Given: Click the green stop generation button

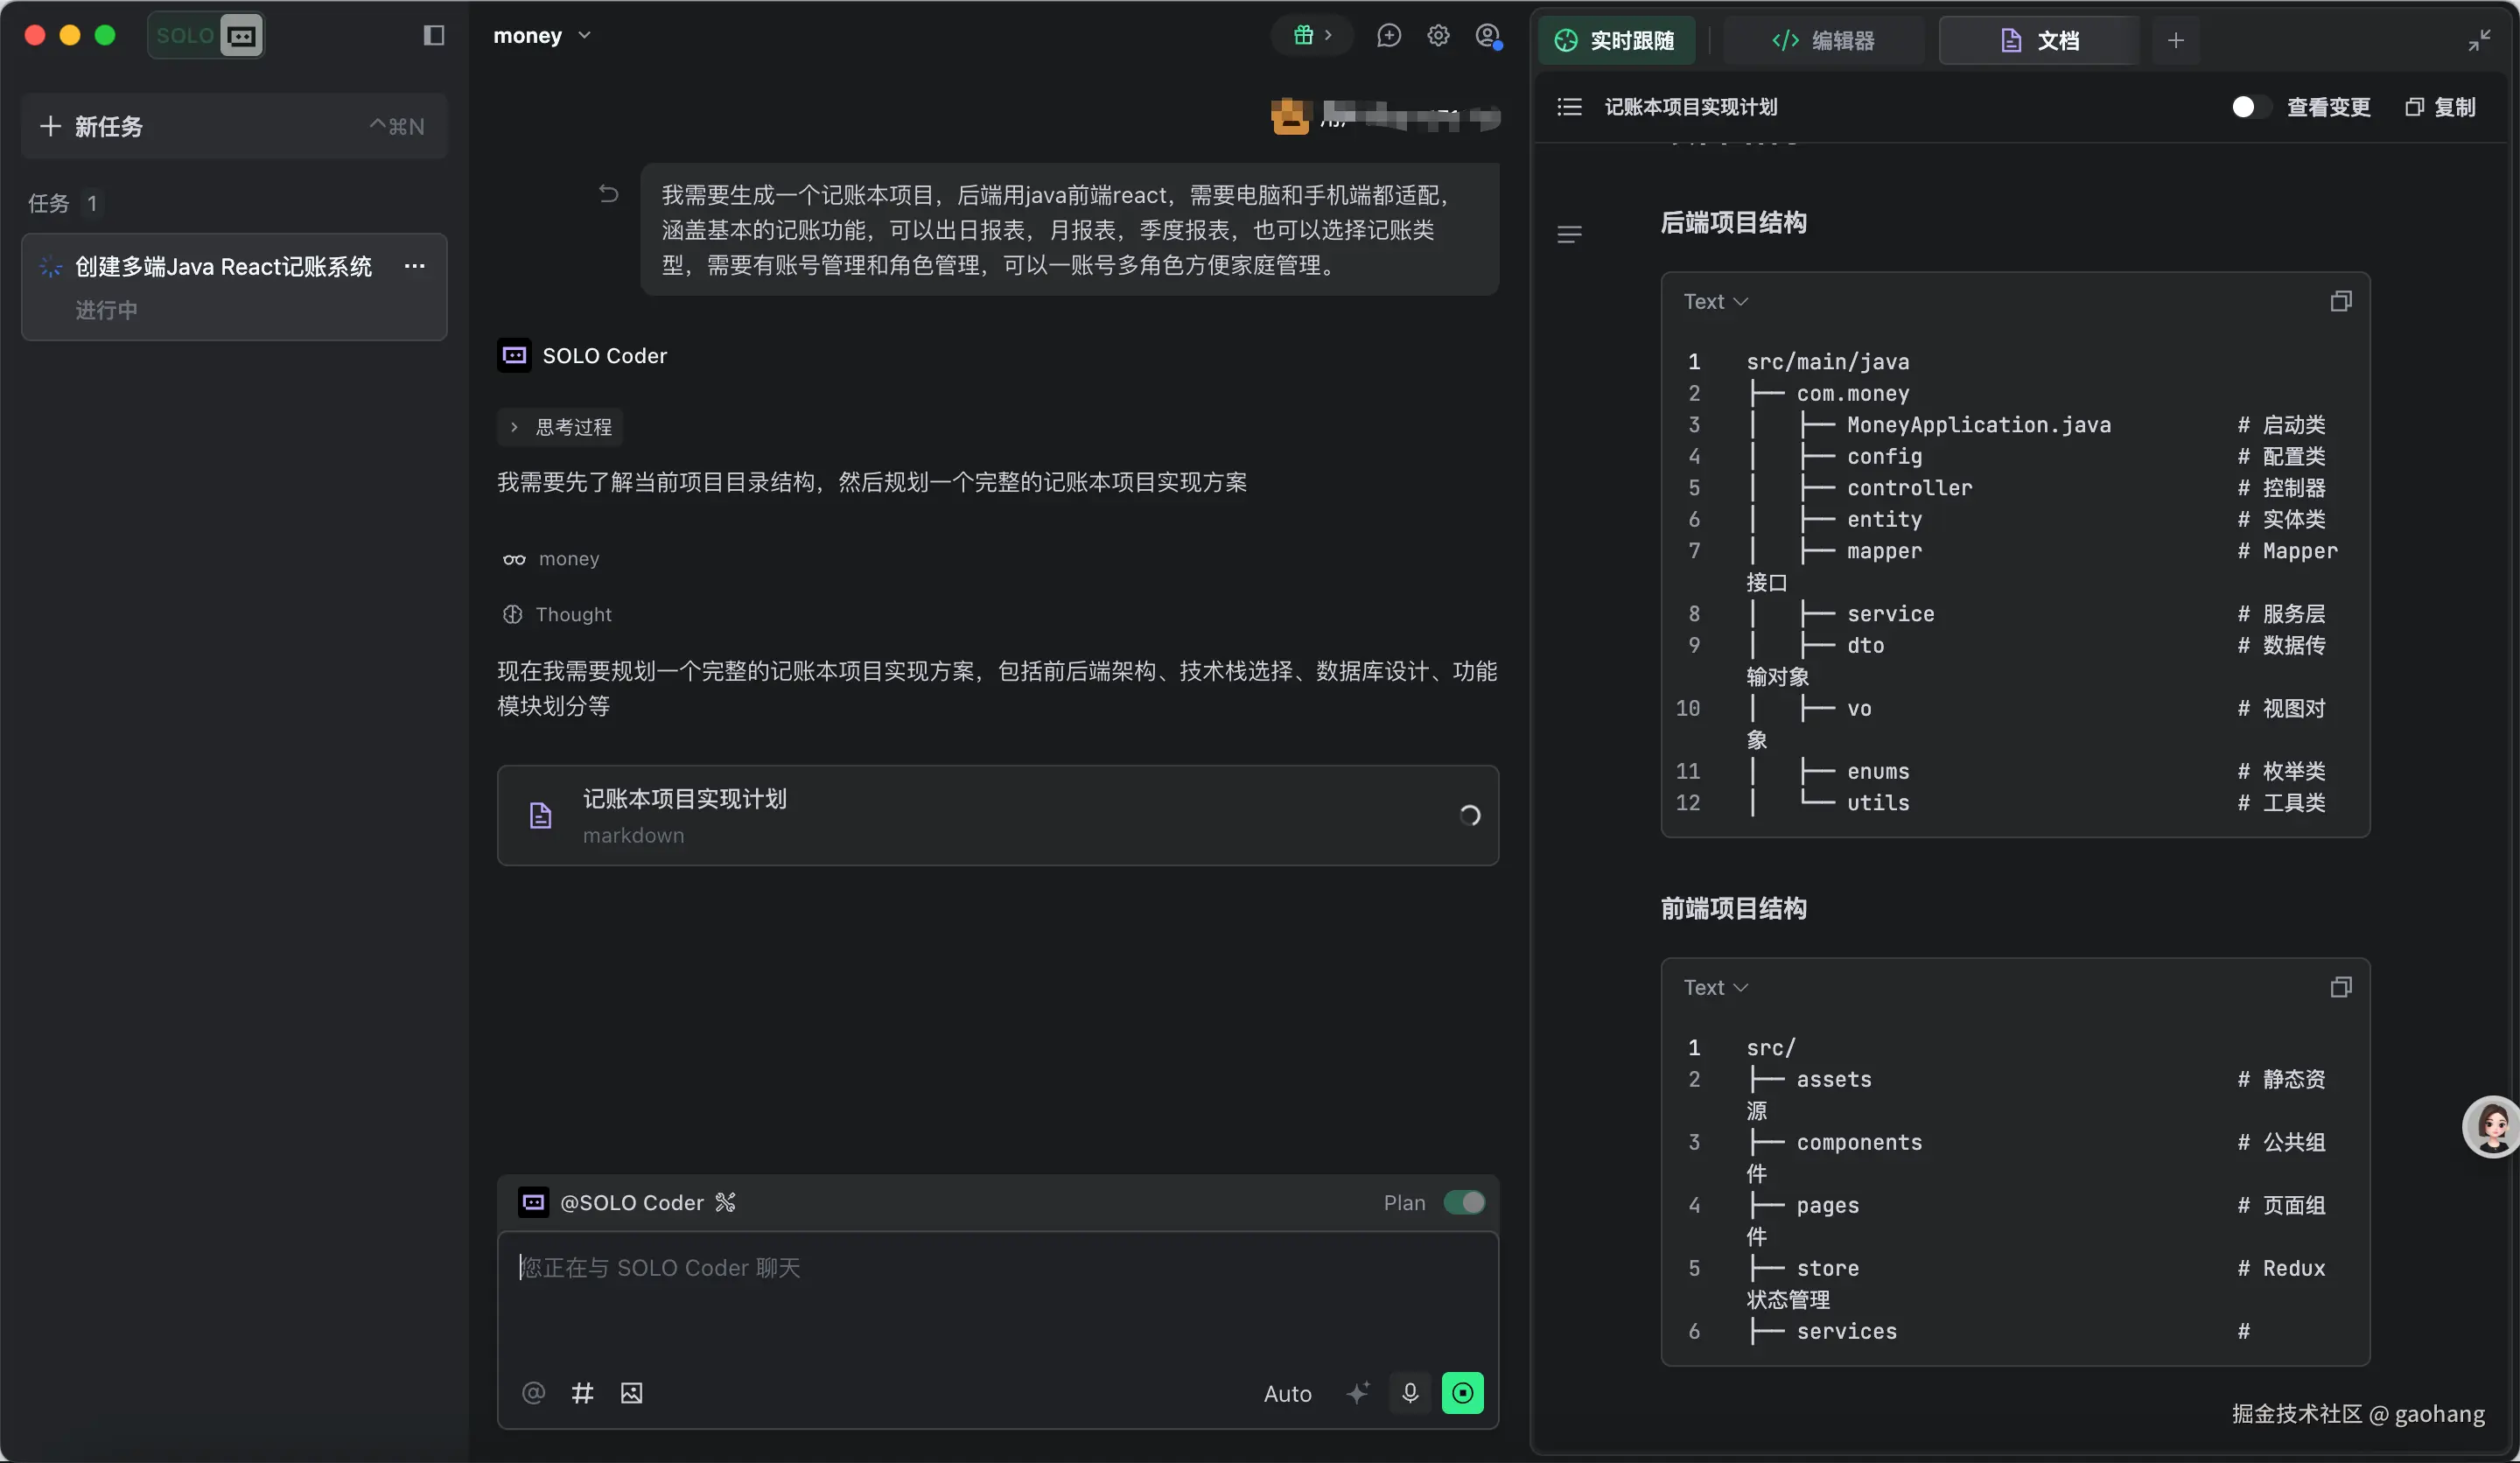Looking at the screenshot, I should [x=1462, y=1393].
